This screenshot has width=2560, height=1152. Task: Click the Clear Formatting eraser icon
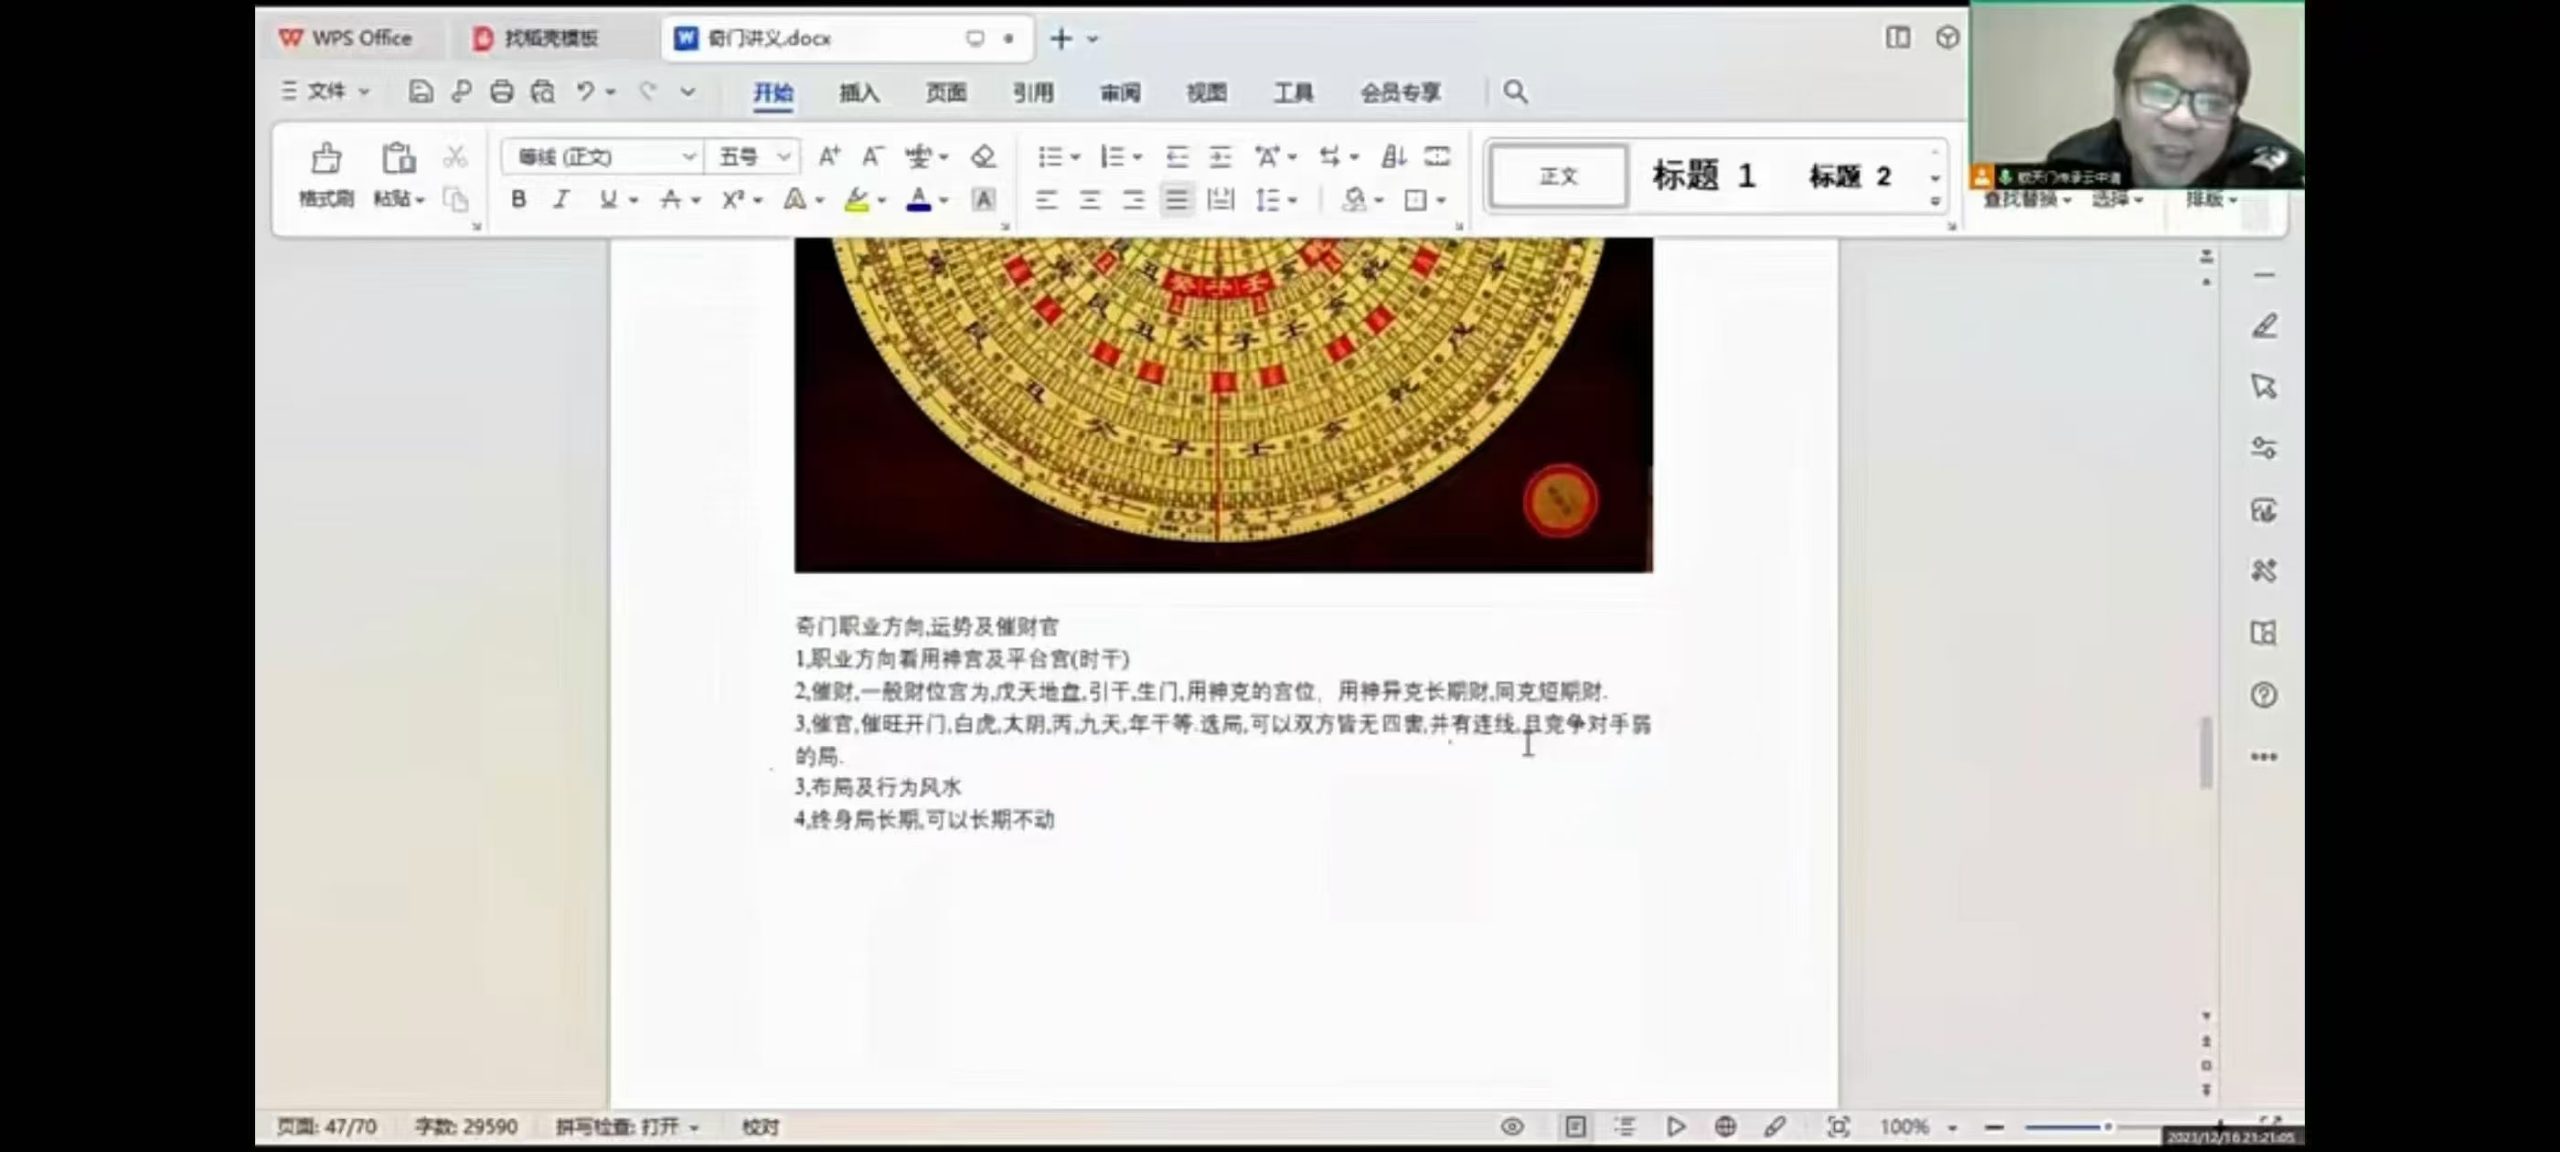click(983, 156)
